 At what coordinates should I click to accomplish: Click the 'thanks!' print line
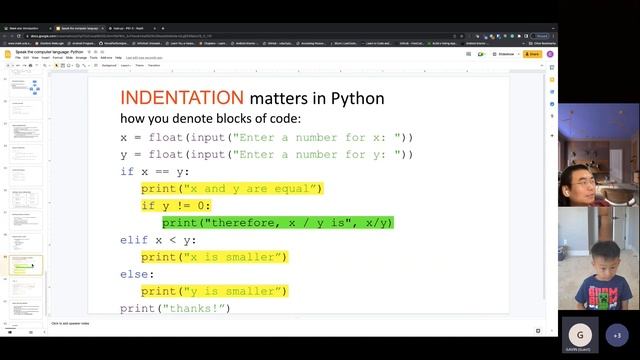click(175, 308)
